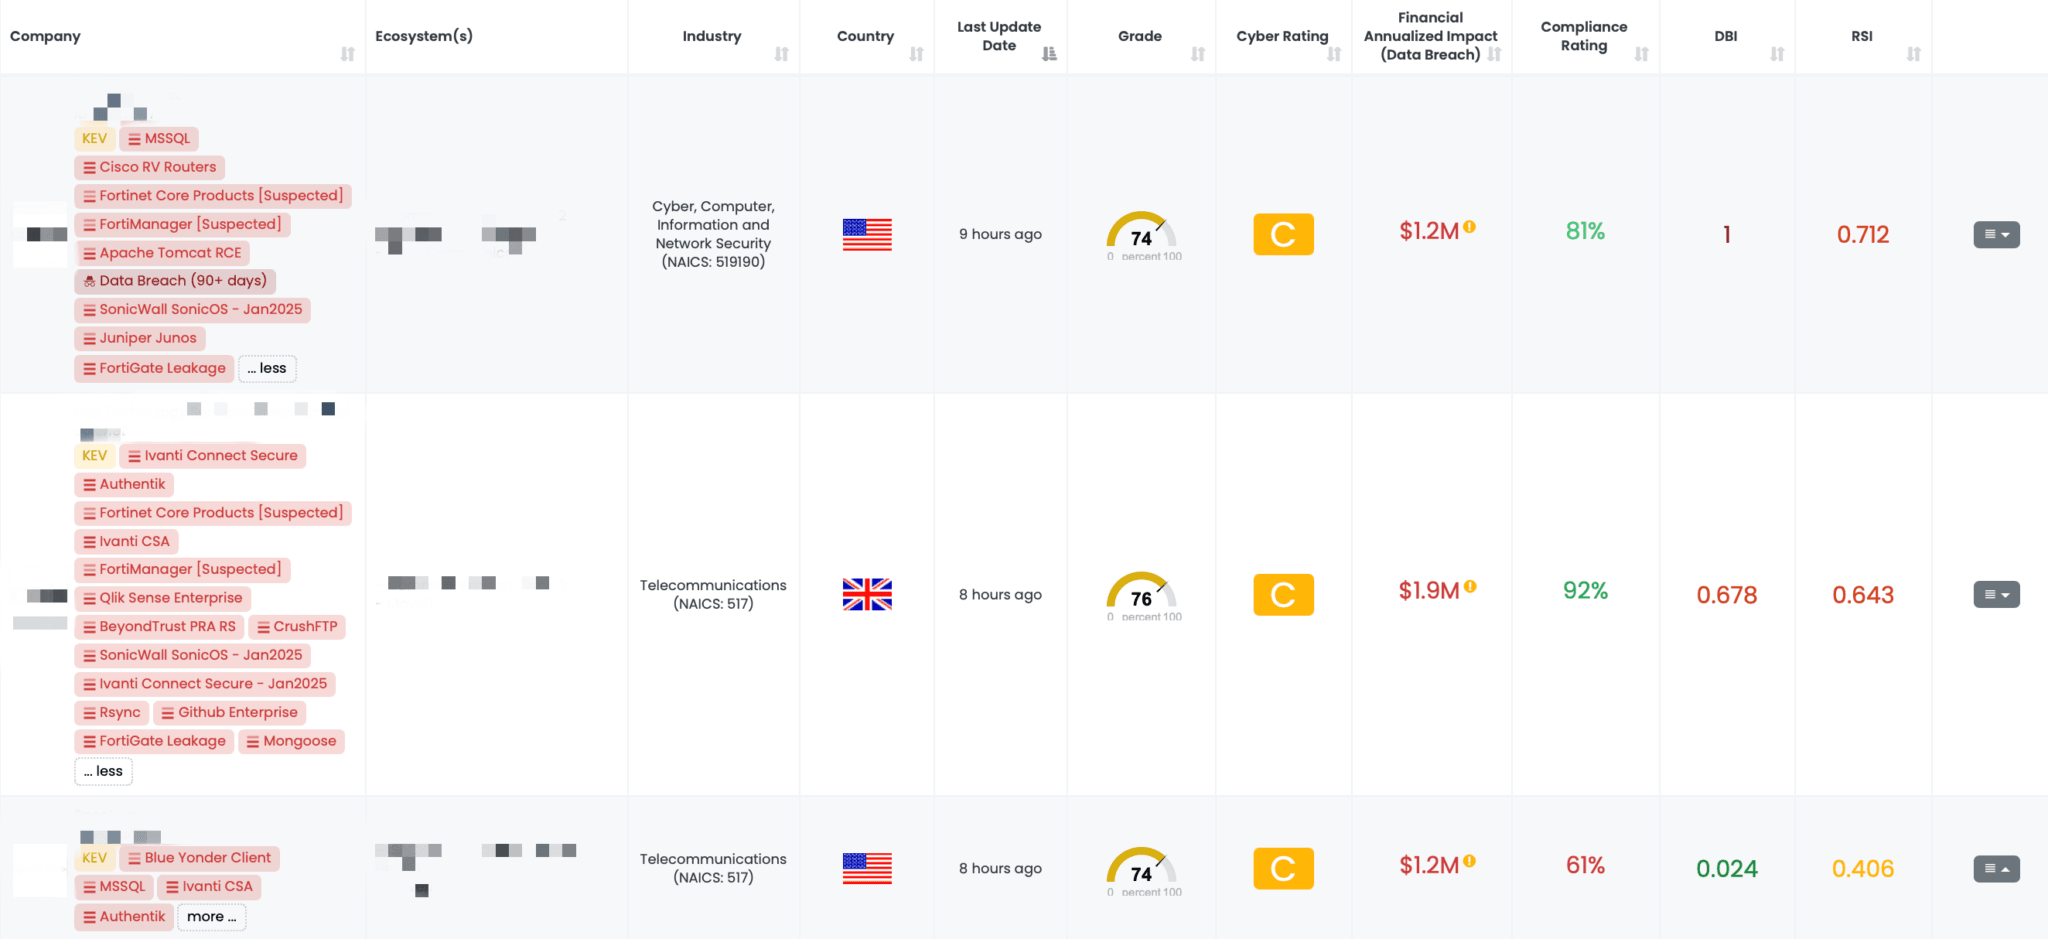Open actions menu for third company row
The width and height of the screenshot is (2048, 939).
[1996, 868]
